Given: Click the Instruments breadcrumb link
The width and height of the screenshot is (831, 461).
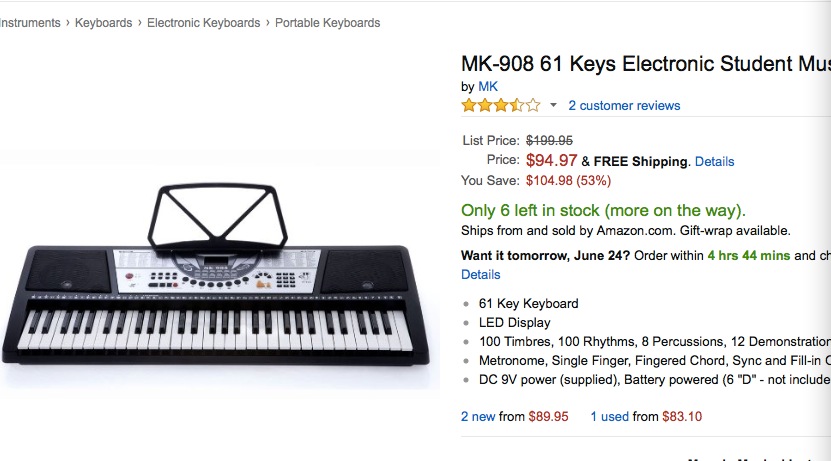Looking at the screenshot, I should coord(30,23).
